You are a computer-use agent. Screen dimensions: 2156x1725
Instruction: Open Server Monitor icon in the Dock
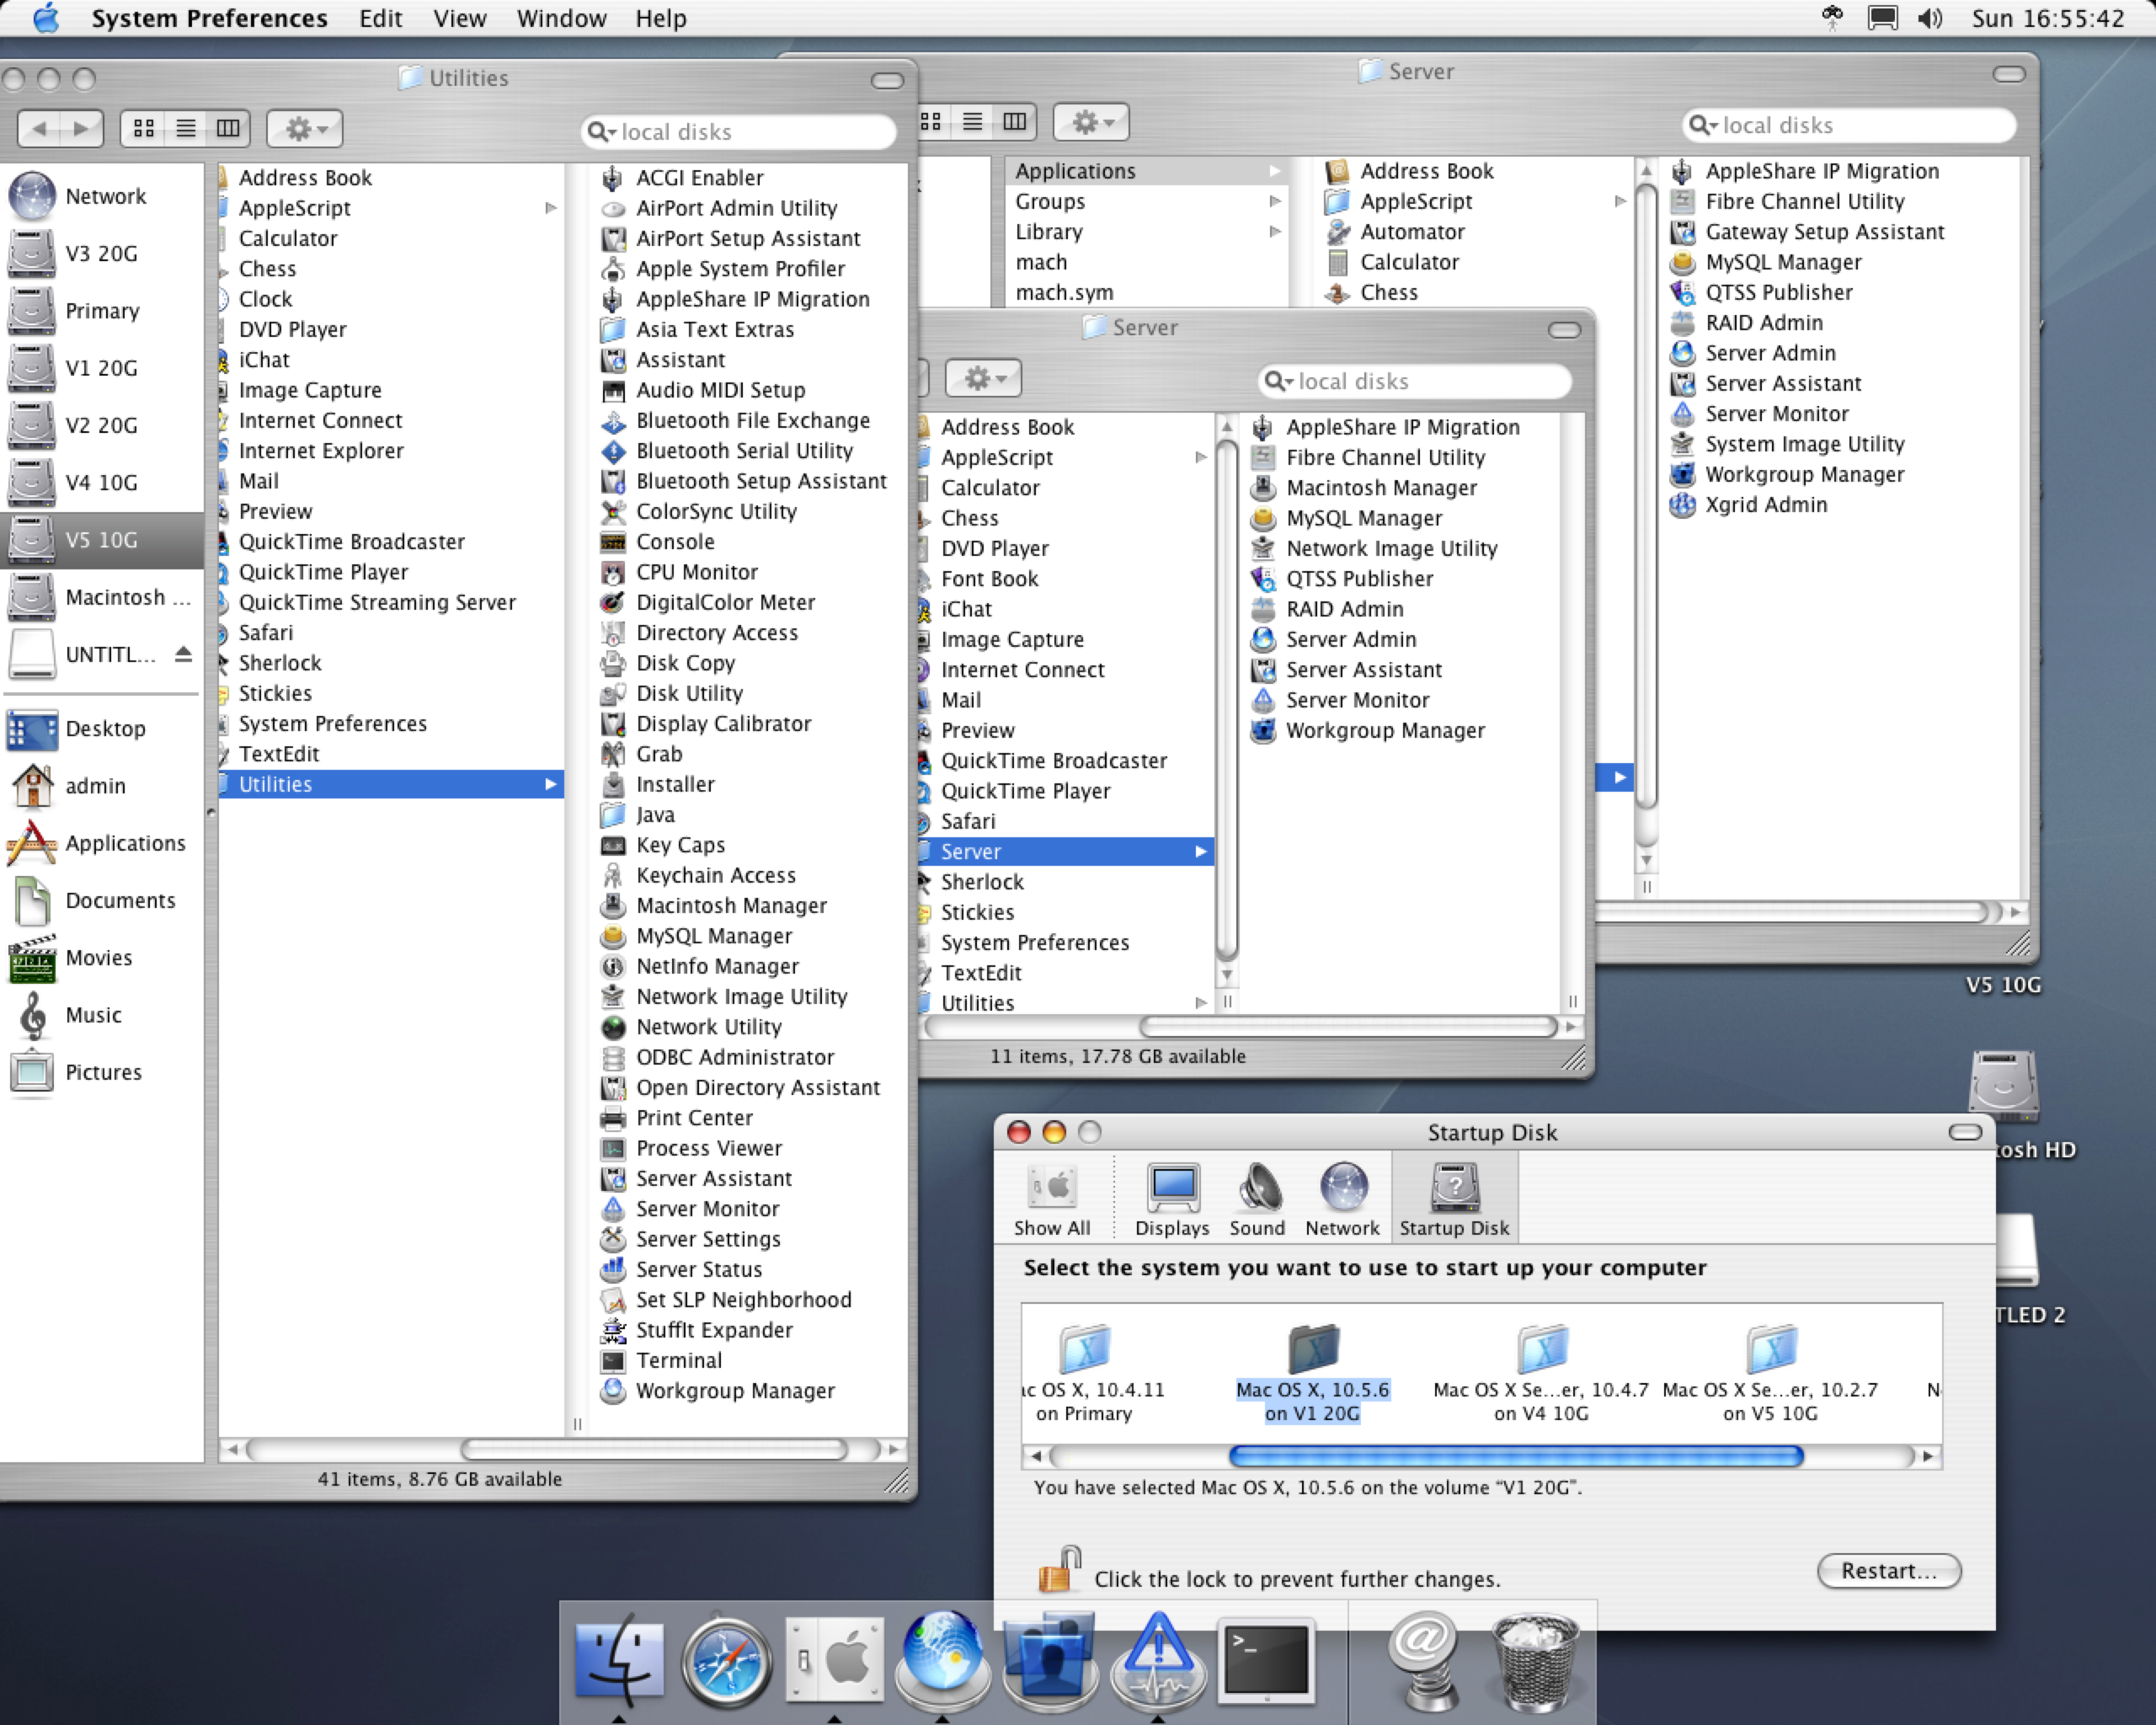coord(1158,1660)
